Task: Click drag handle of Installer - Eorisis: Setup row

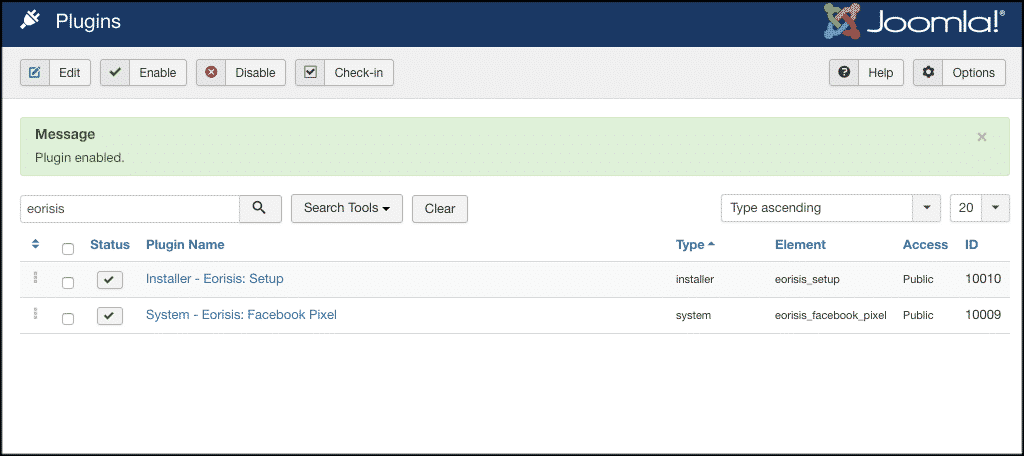Action: click(x=35, y=278)
